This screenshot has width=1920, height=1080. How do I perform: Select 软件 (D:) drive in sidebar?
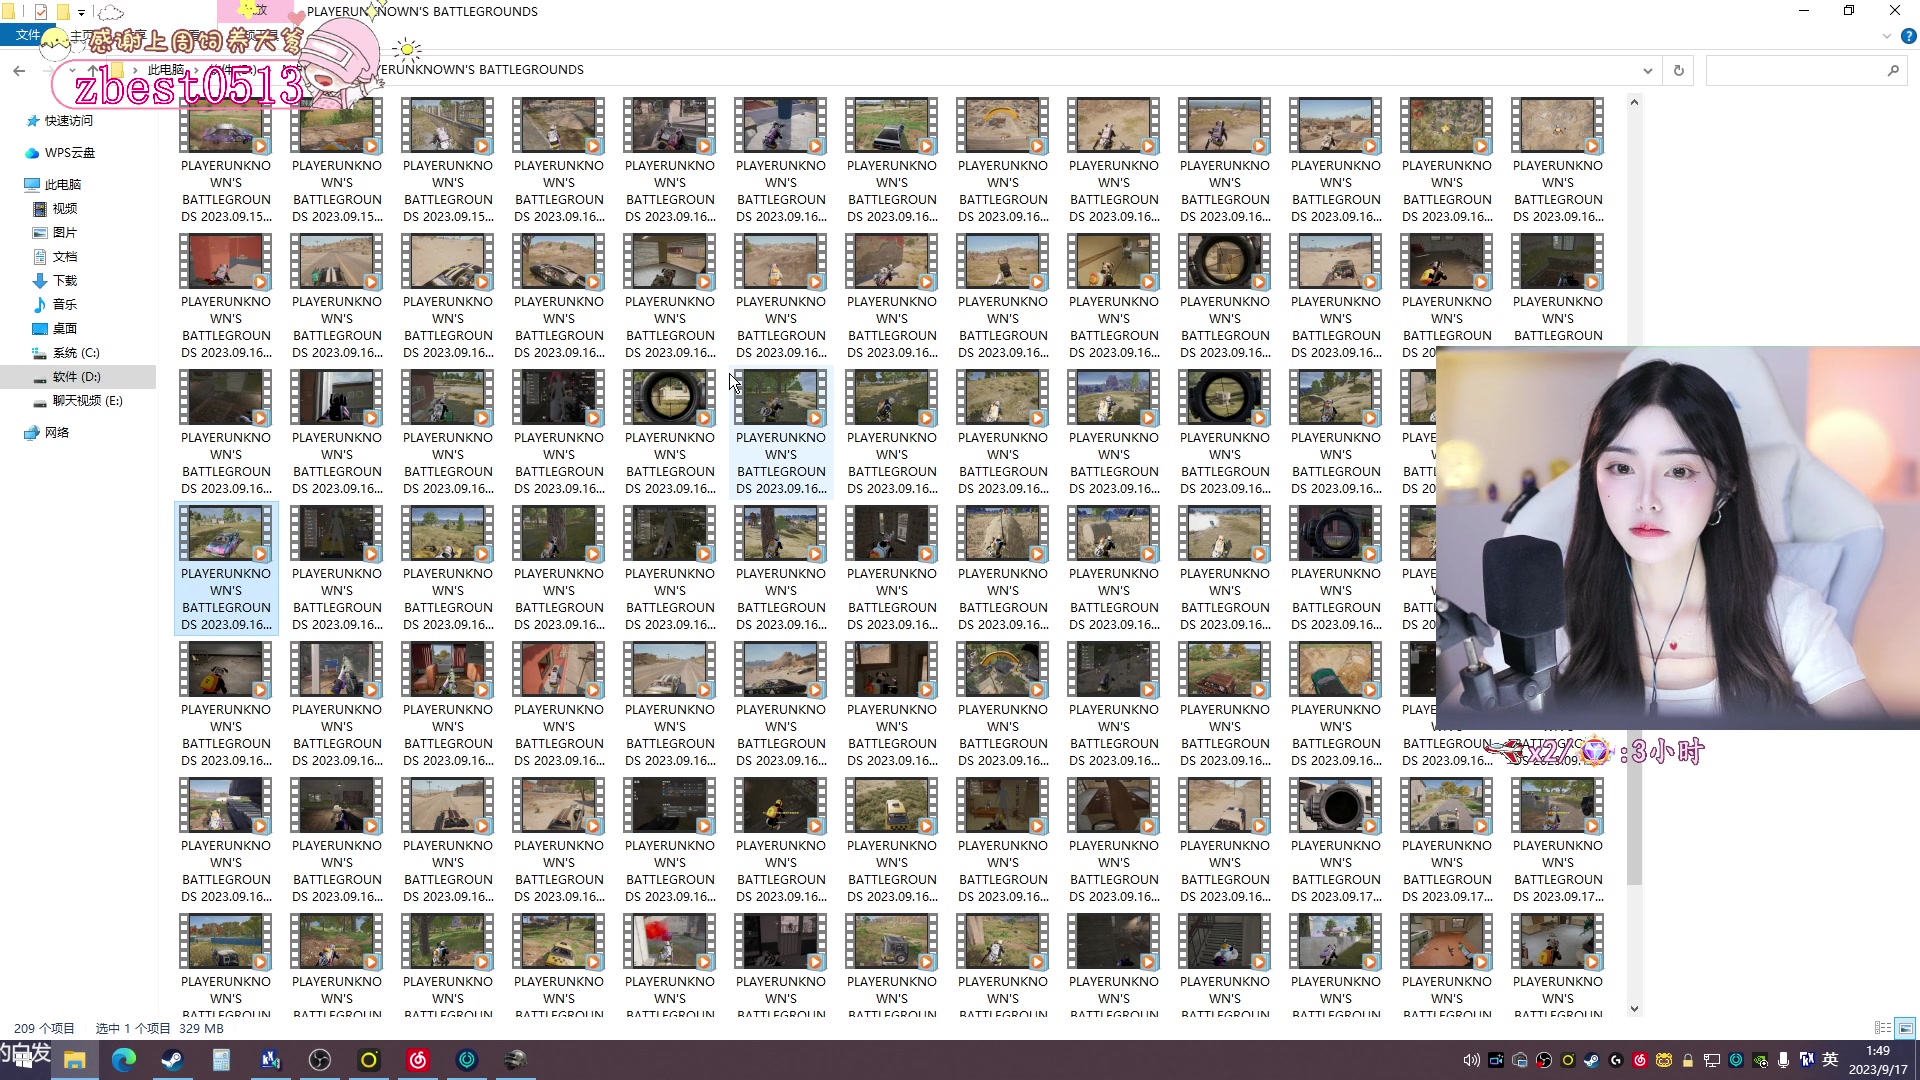click(77, 377)
